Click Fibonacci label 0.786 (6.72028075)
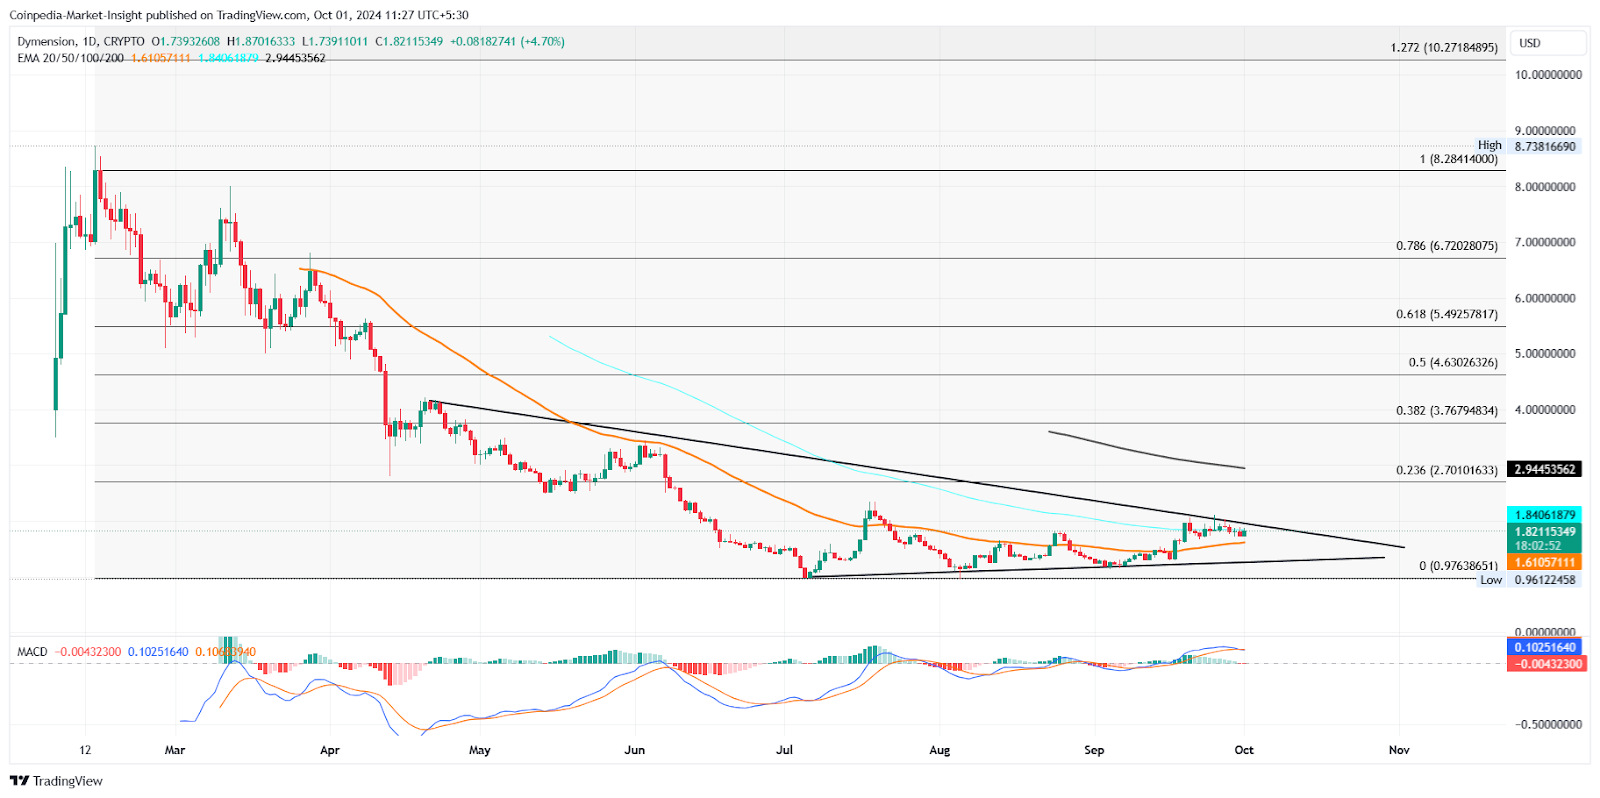1600x798 pixels. (1447, 246)
